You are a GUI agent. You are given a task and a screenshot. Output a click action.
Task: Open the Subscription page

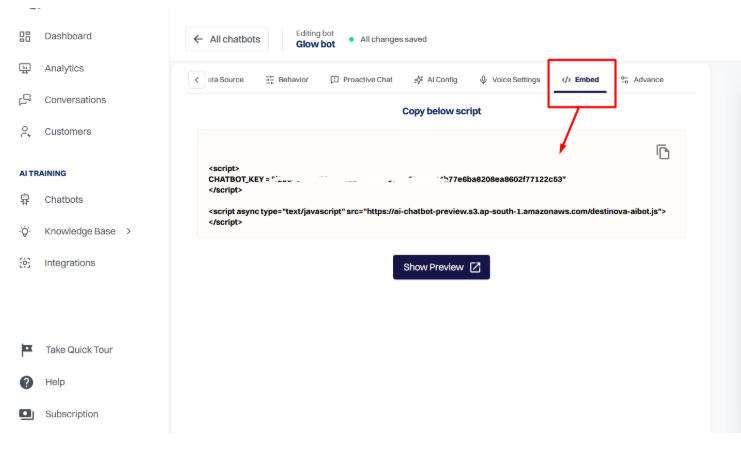(72, 414)
